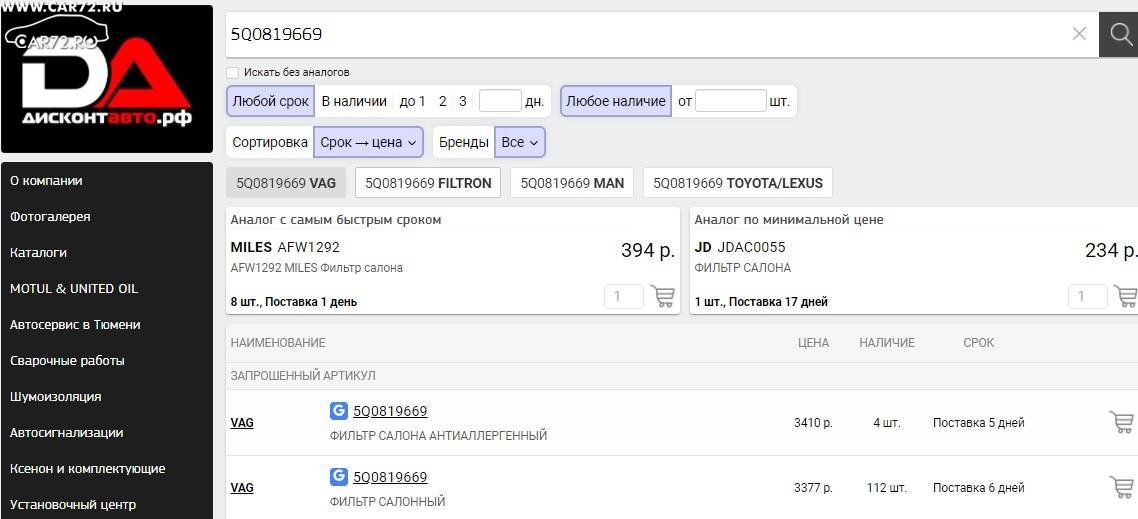Click the MILES AFW1292 analog title

pos(285,247)
